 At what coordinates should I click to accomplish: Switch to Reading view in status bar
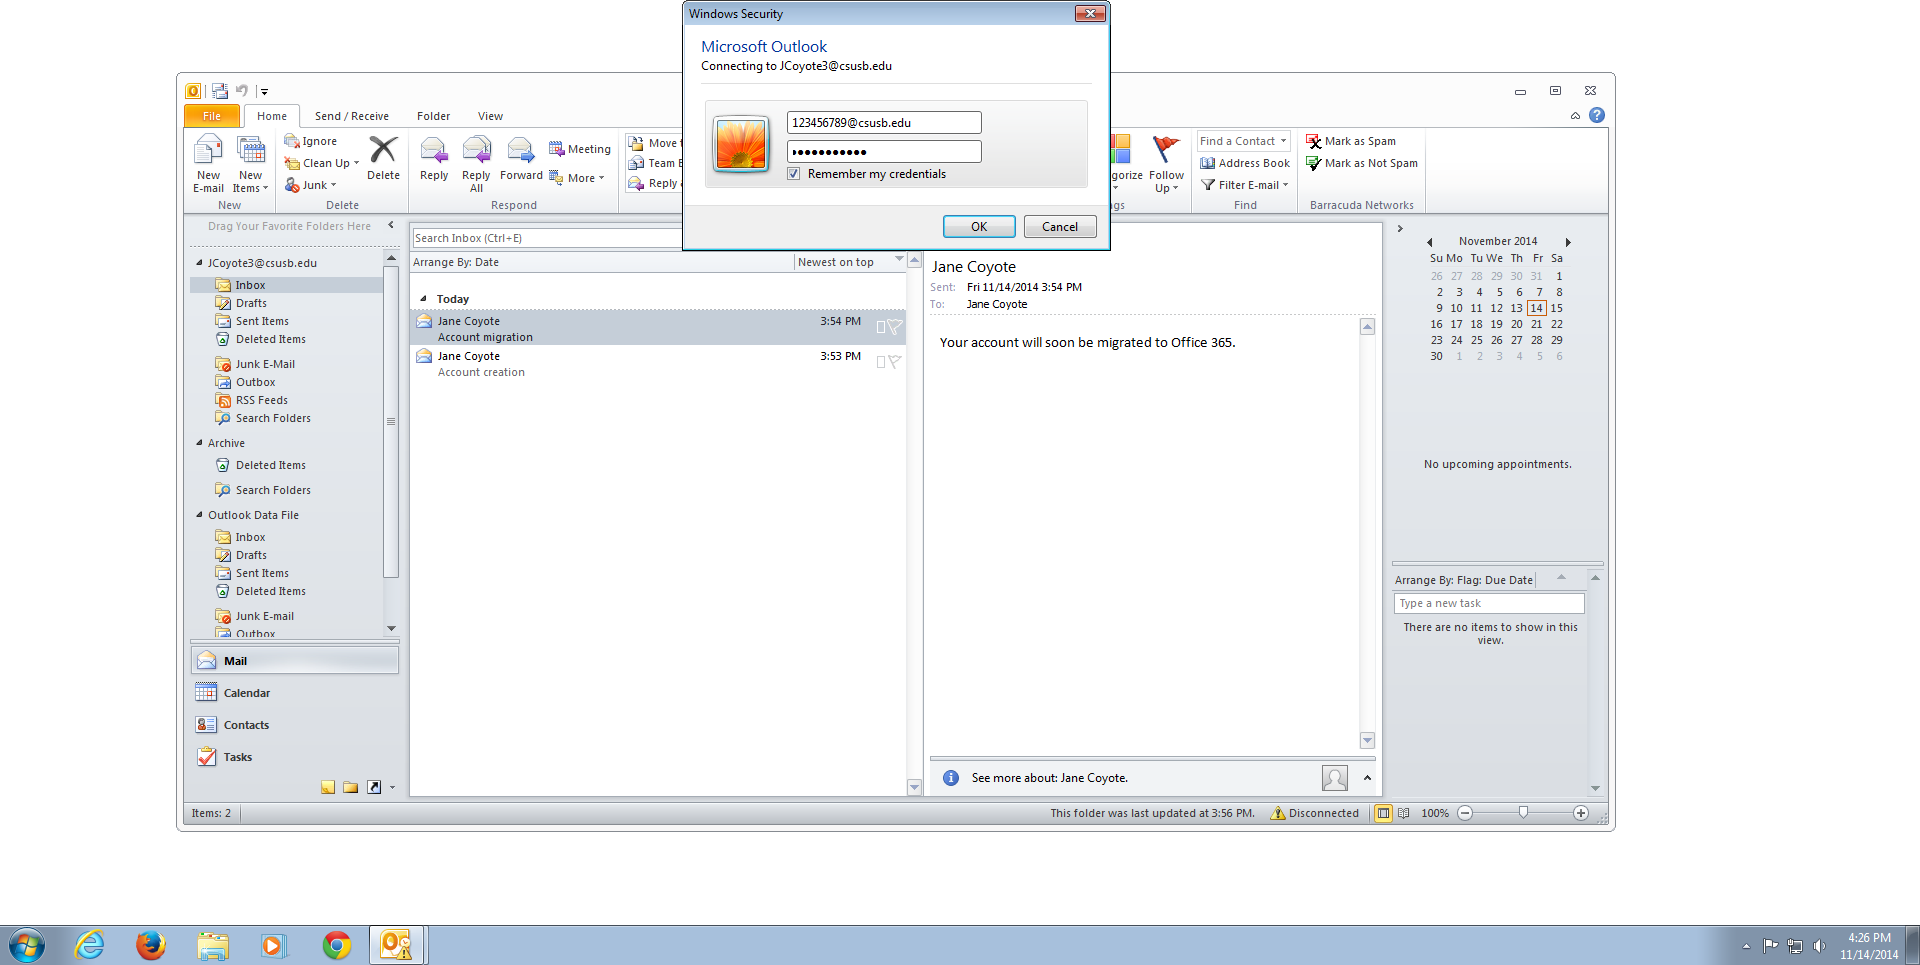click(x=1404, y=813)
